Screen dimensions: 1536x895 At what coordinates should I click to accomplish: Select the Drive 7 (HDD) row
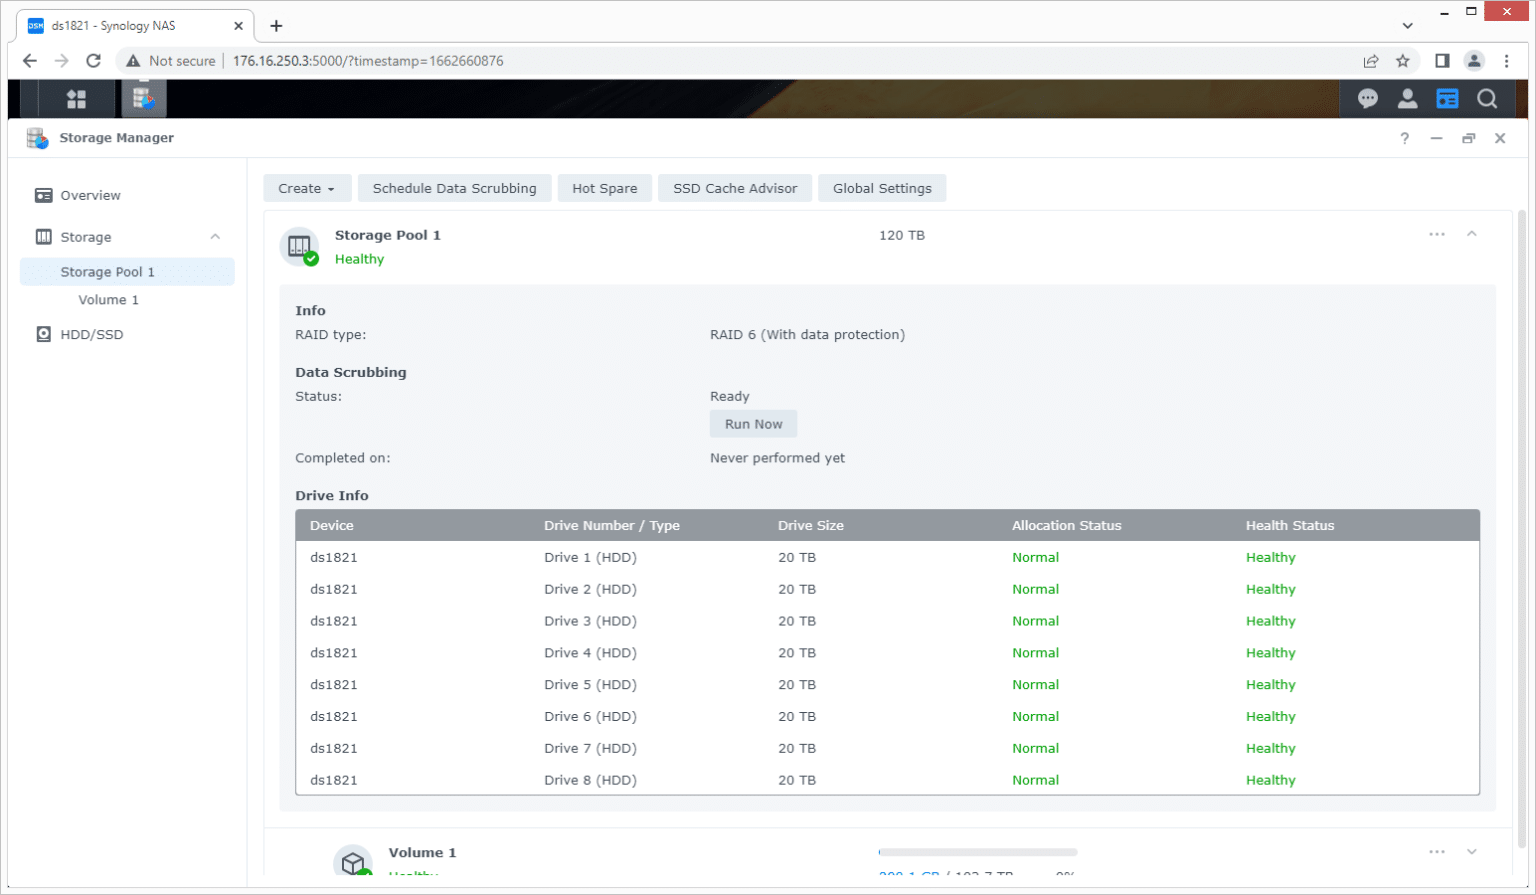[887, 748]
